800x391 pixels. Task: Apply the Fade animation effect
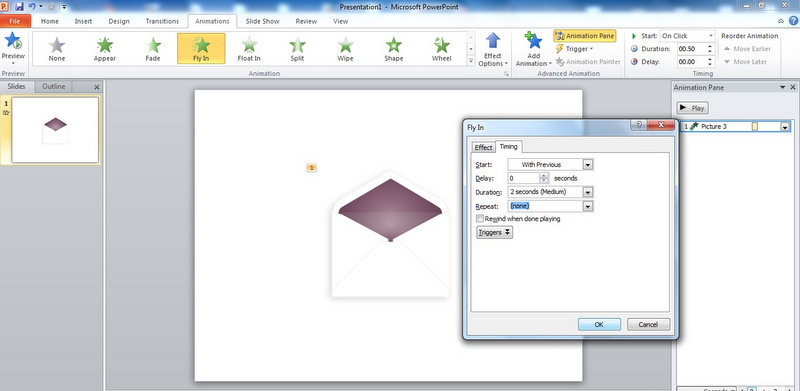(153, 49)
